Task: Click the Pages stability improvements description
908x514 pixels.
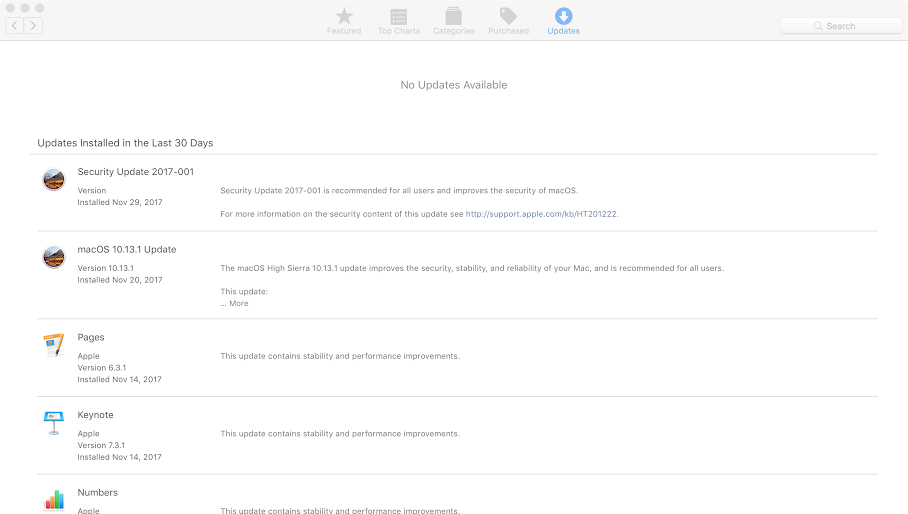Action: (x=340, y=356)
